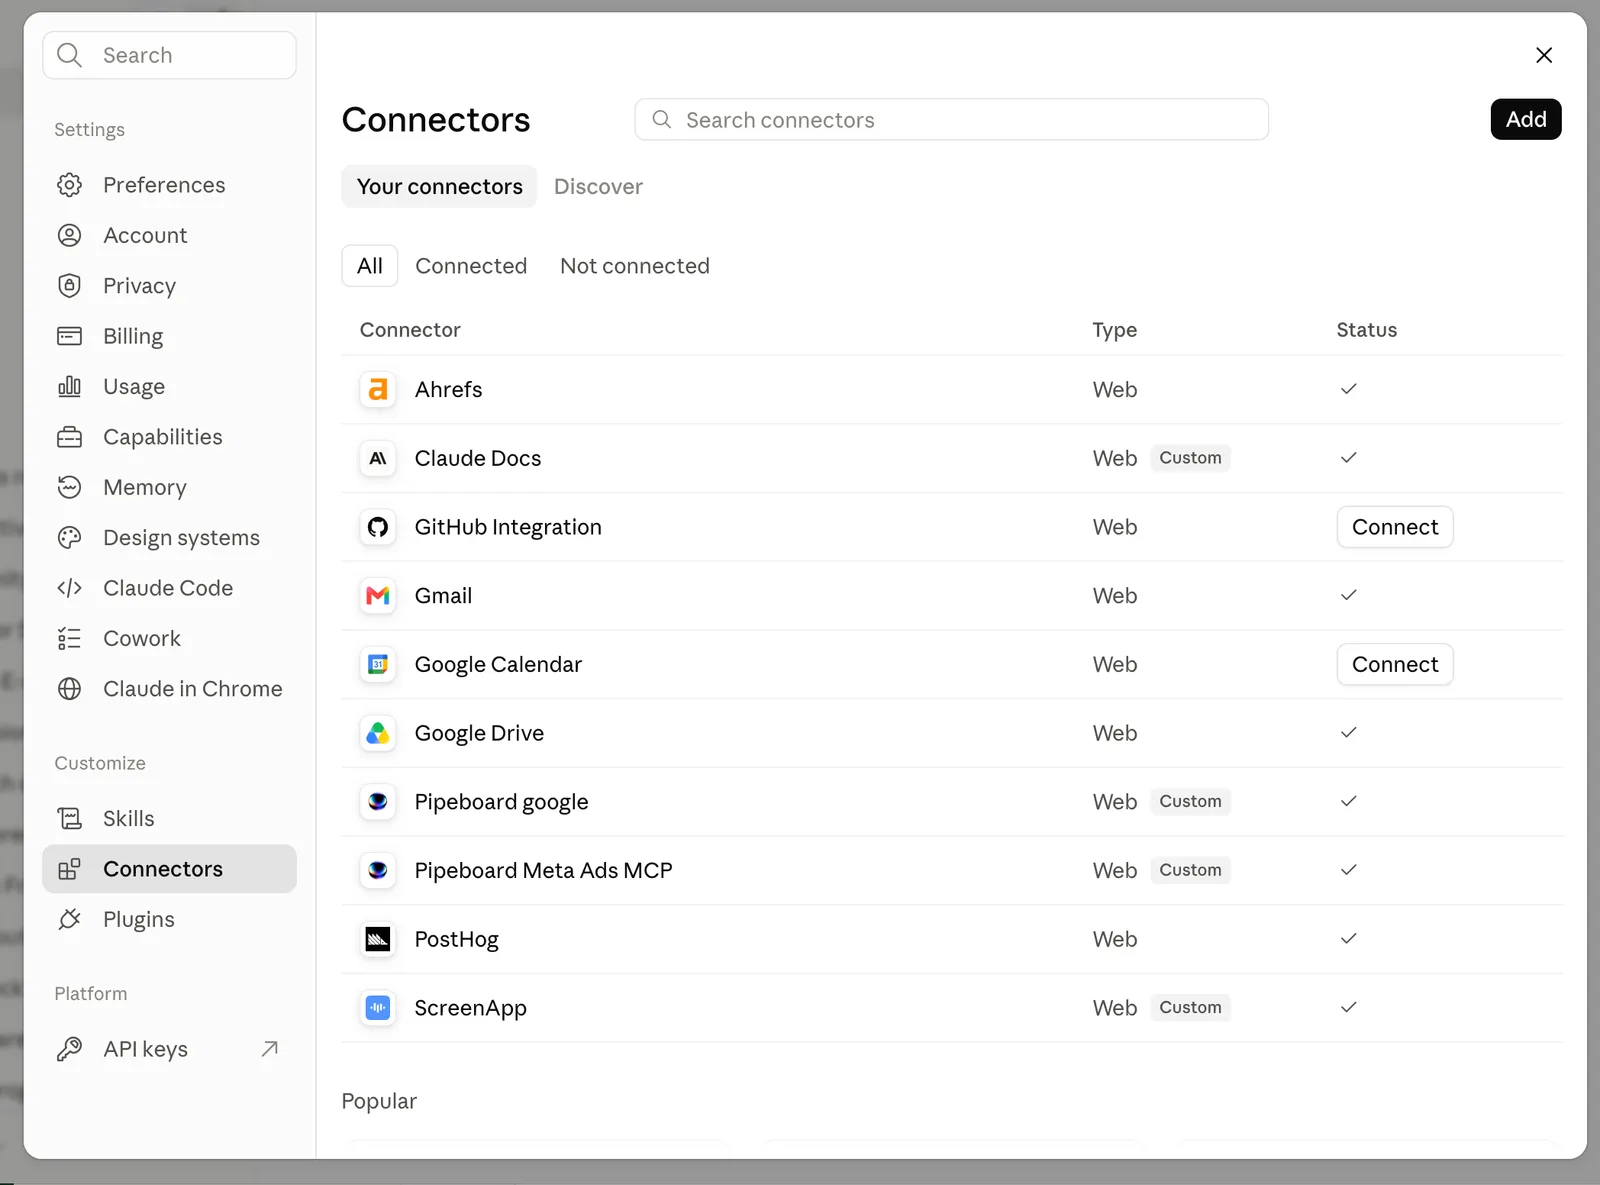Open the Pipeboard google connector row

coord(952,802)
